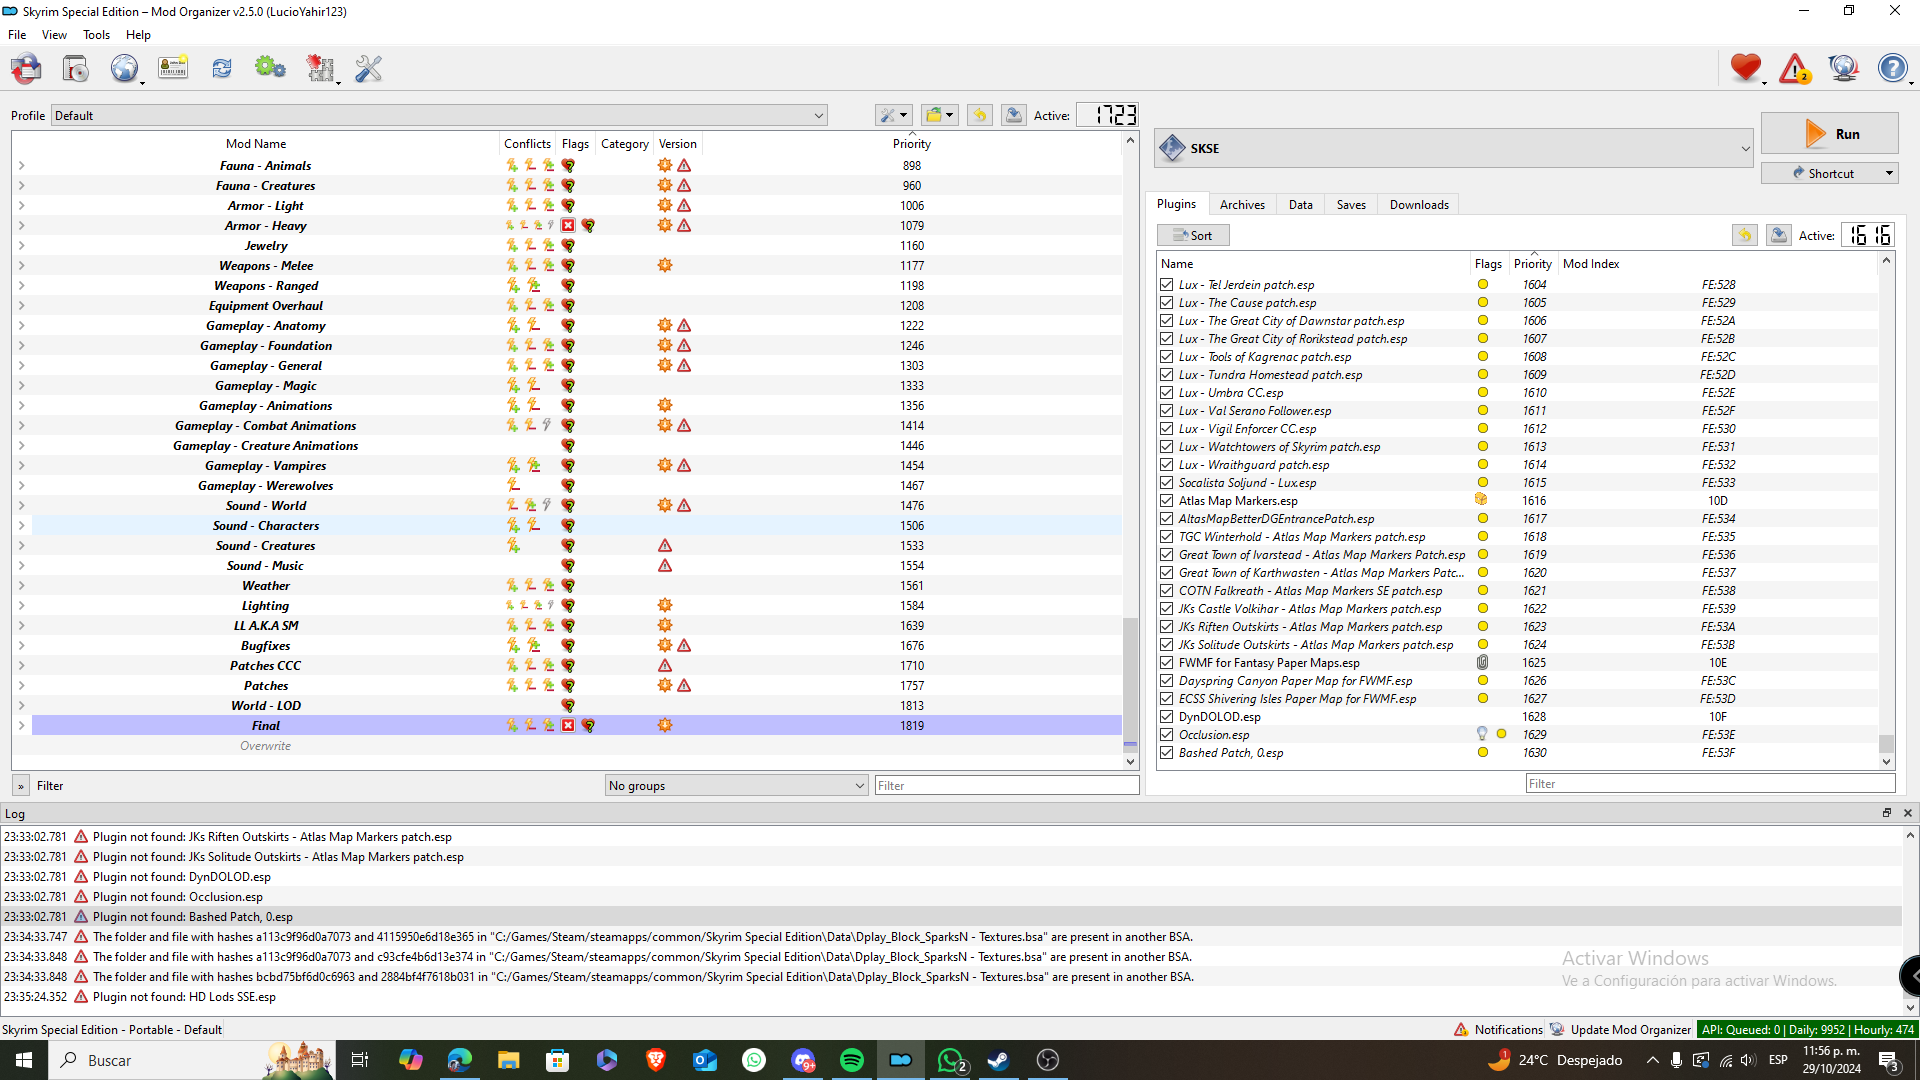Toggle Socalista Soljund - Lux.esp checkbox
The height and width of the screenshot is (1080, 1920).
1166,483
